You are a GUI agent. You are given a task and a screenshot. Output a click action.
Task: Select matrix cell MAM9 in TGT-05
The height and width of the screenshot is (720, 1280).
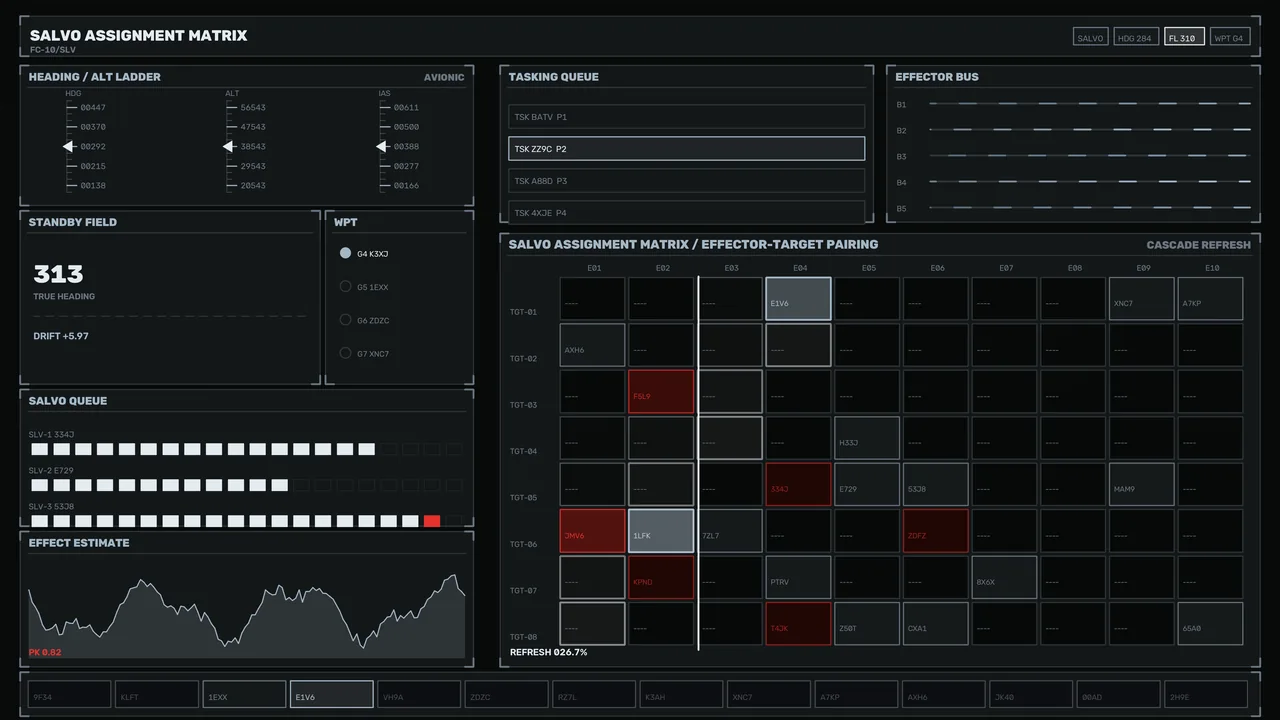1141,484
